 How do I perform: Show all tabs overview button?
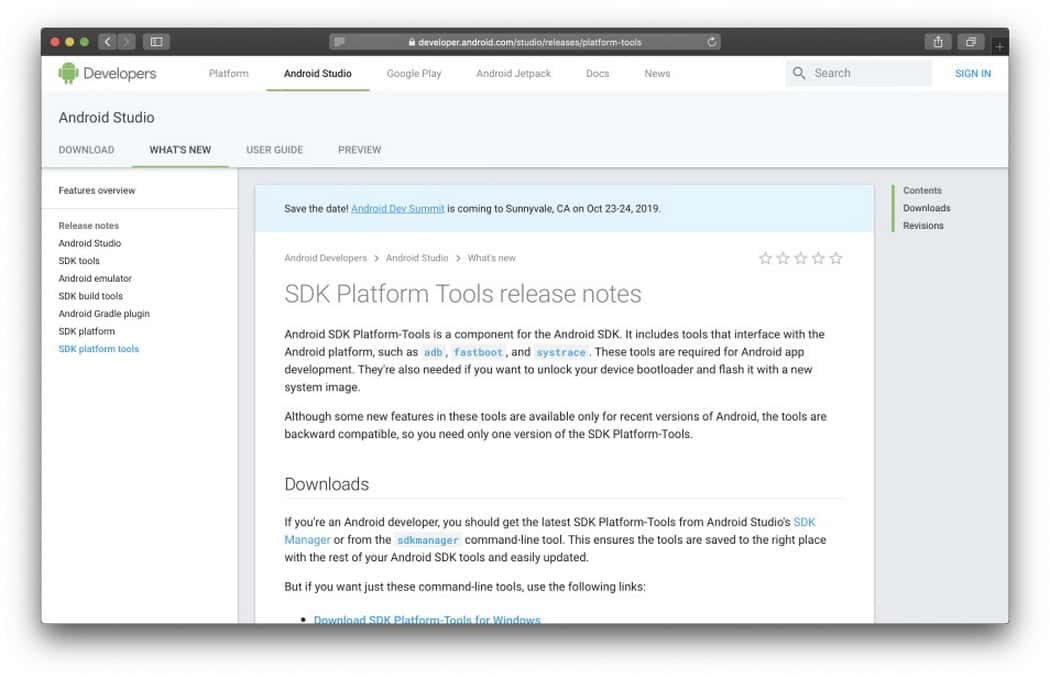coord(970,42)
